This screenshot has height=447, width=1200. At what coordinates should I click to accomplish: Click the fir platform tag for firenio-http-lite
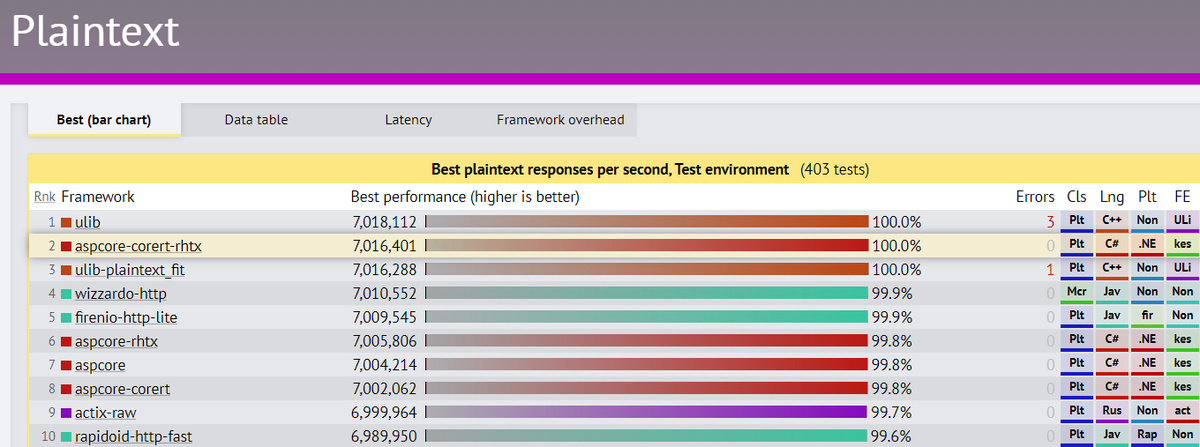coord(1147,318)
